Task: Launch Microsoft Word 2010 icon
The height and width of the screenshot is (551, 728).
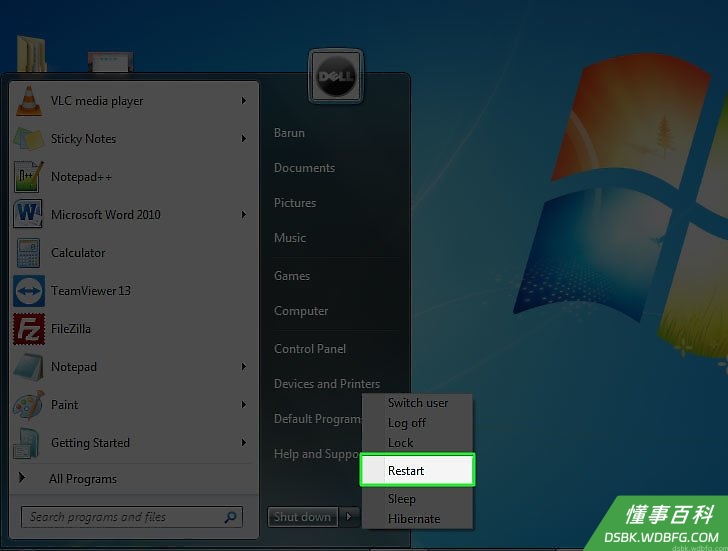Action: [28, 214]
